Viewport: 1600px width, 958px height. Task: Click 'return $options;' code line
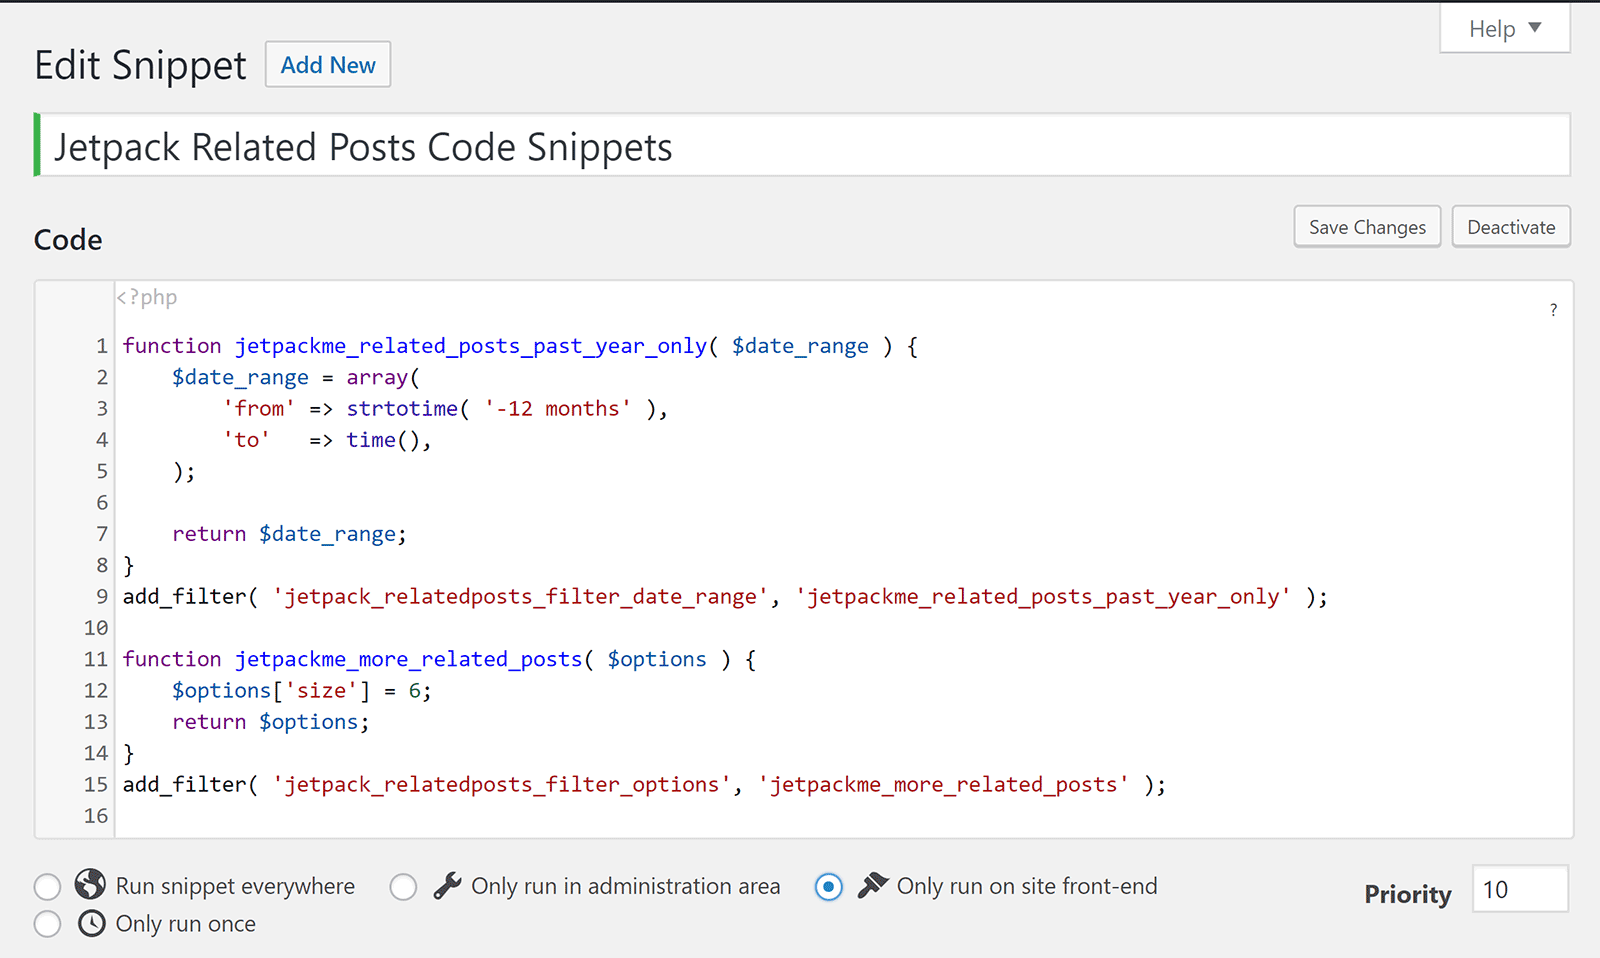point(270,722)
